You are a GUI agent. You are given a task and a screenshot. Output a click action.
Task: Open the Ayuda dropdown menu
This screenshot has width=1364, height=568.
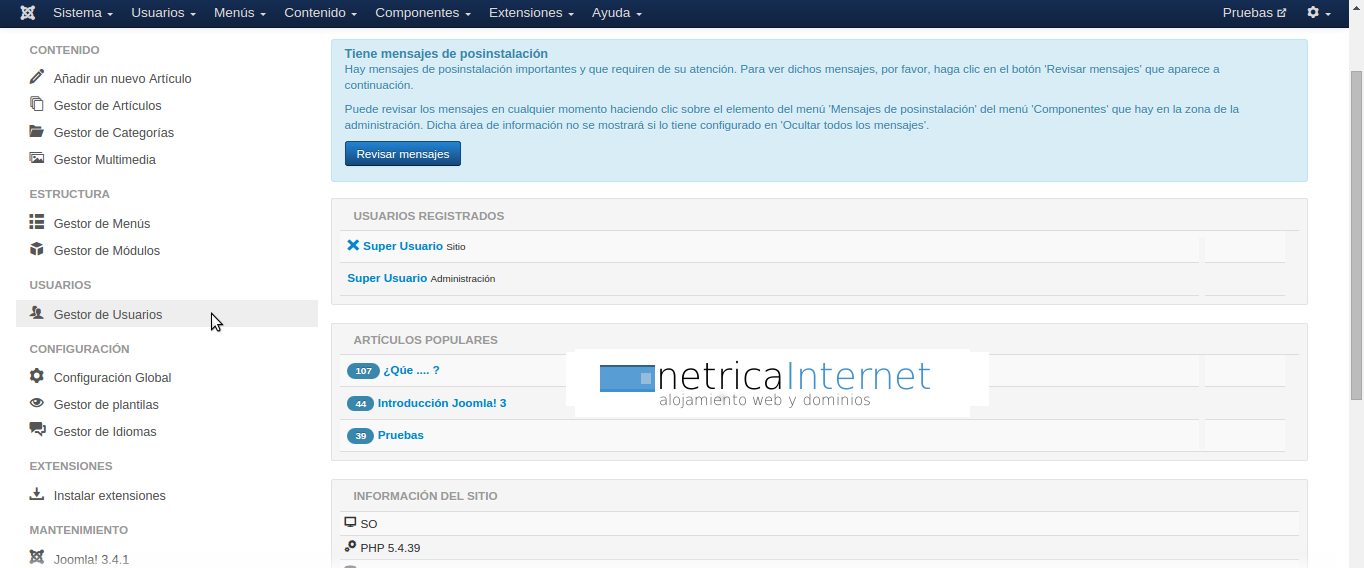(617, 13)
